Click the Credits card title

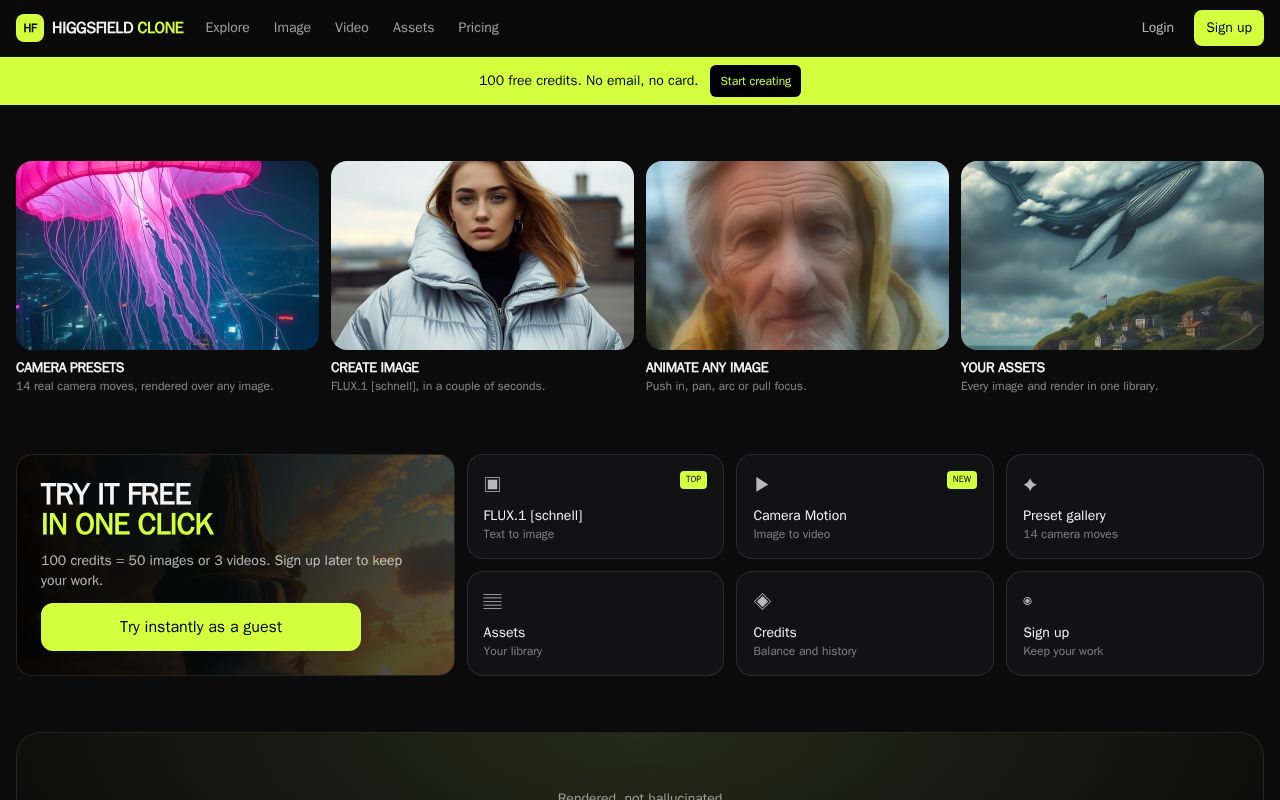[775, 633]
